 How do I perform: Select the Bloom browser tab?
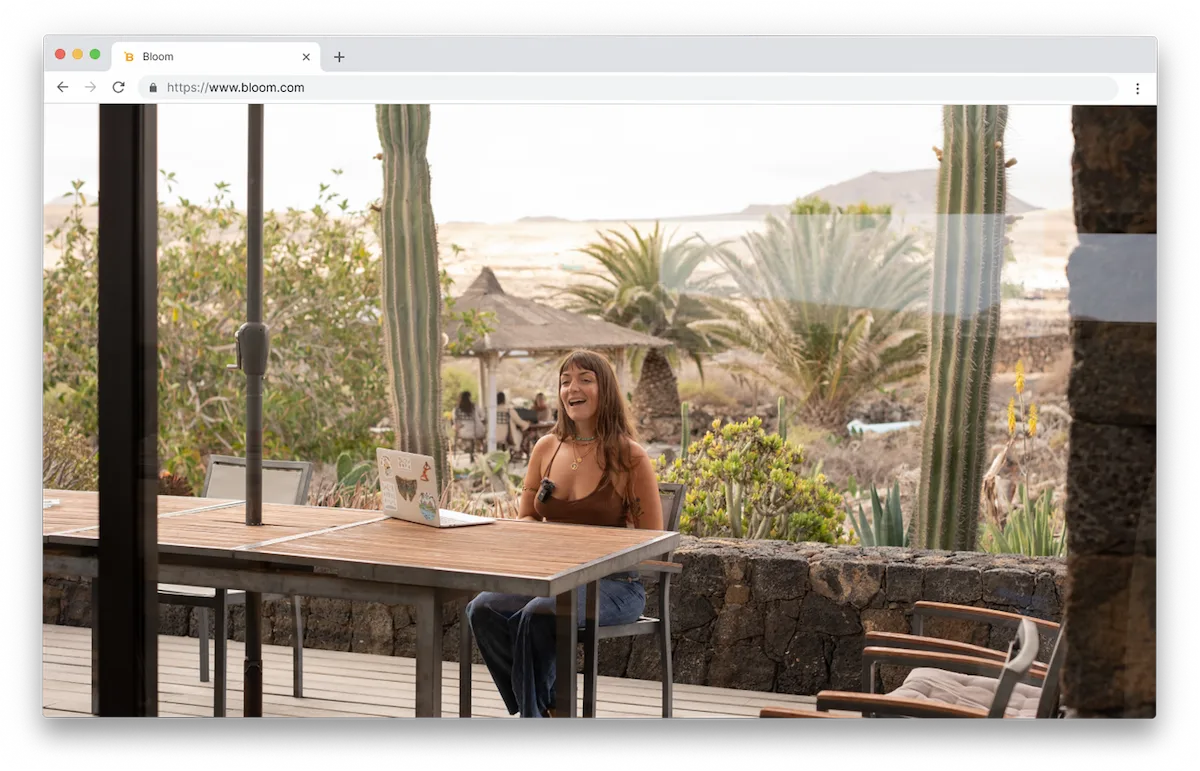pyautogui.click(x=216, y=57)
